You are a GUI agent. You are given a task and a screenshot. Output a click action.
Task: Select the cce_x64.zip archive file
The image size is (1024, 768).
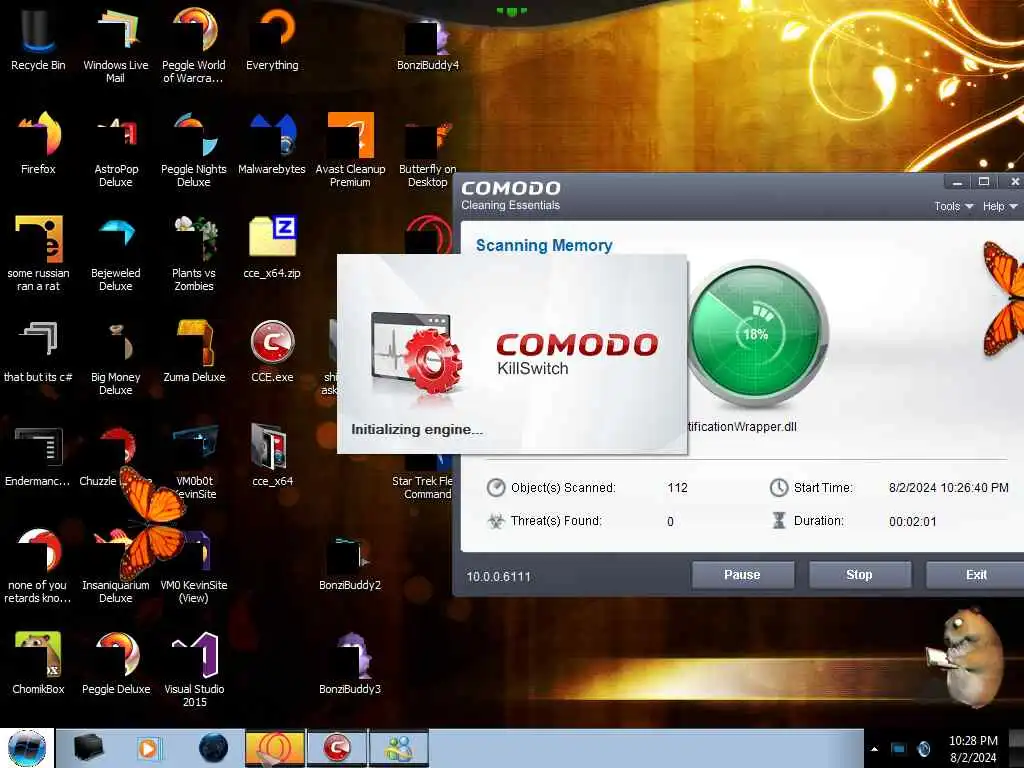point(272,247)
